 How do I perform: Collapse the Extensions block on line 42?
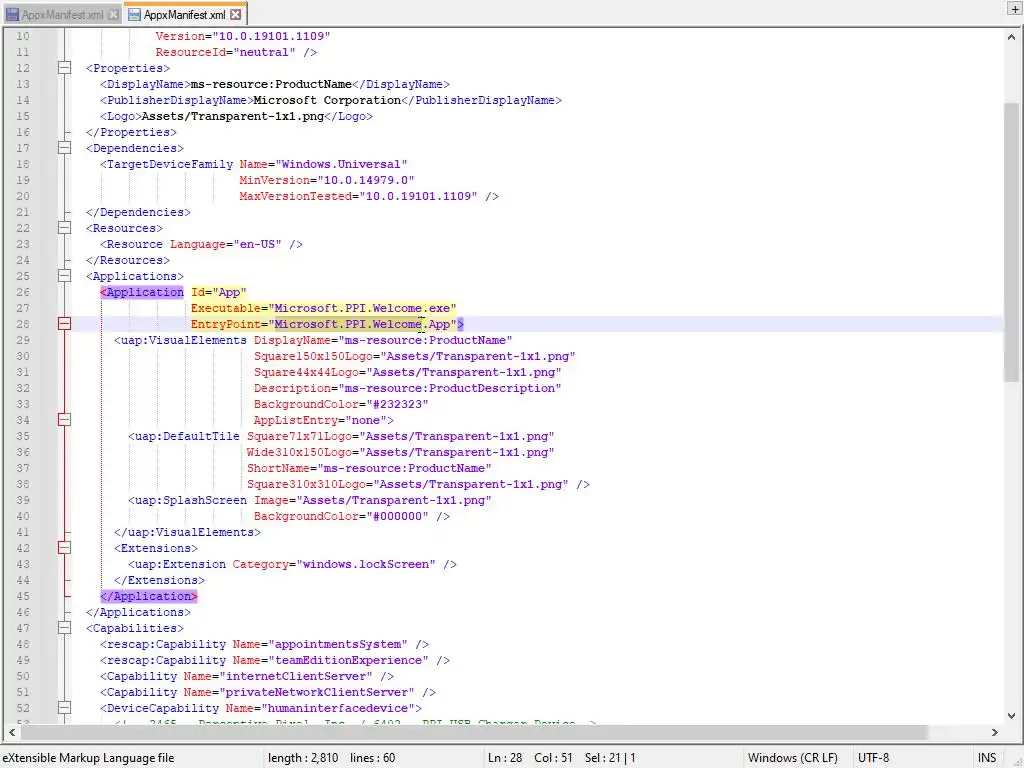(64, 548)
